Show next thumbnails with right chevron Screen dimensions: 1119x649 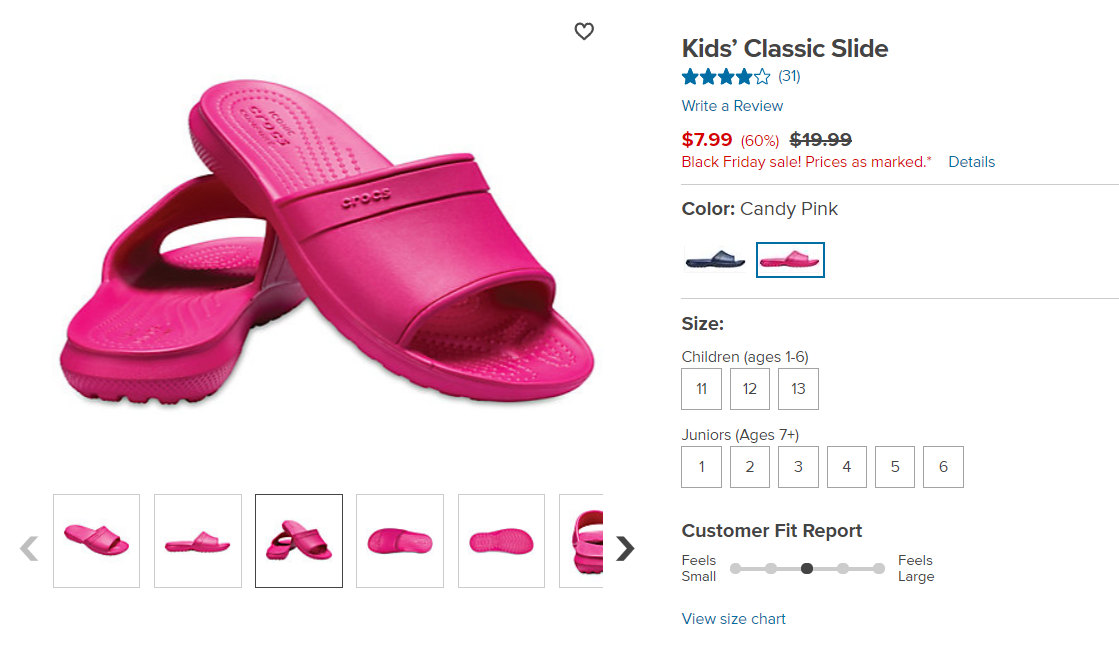point(625,548)
